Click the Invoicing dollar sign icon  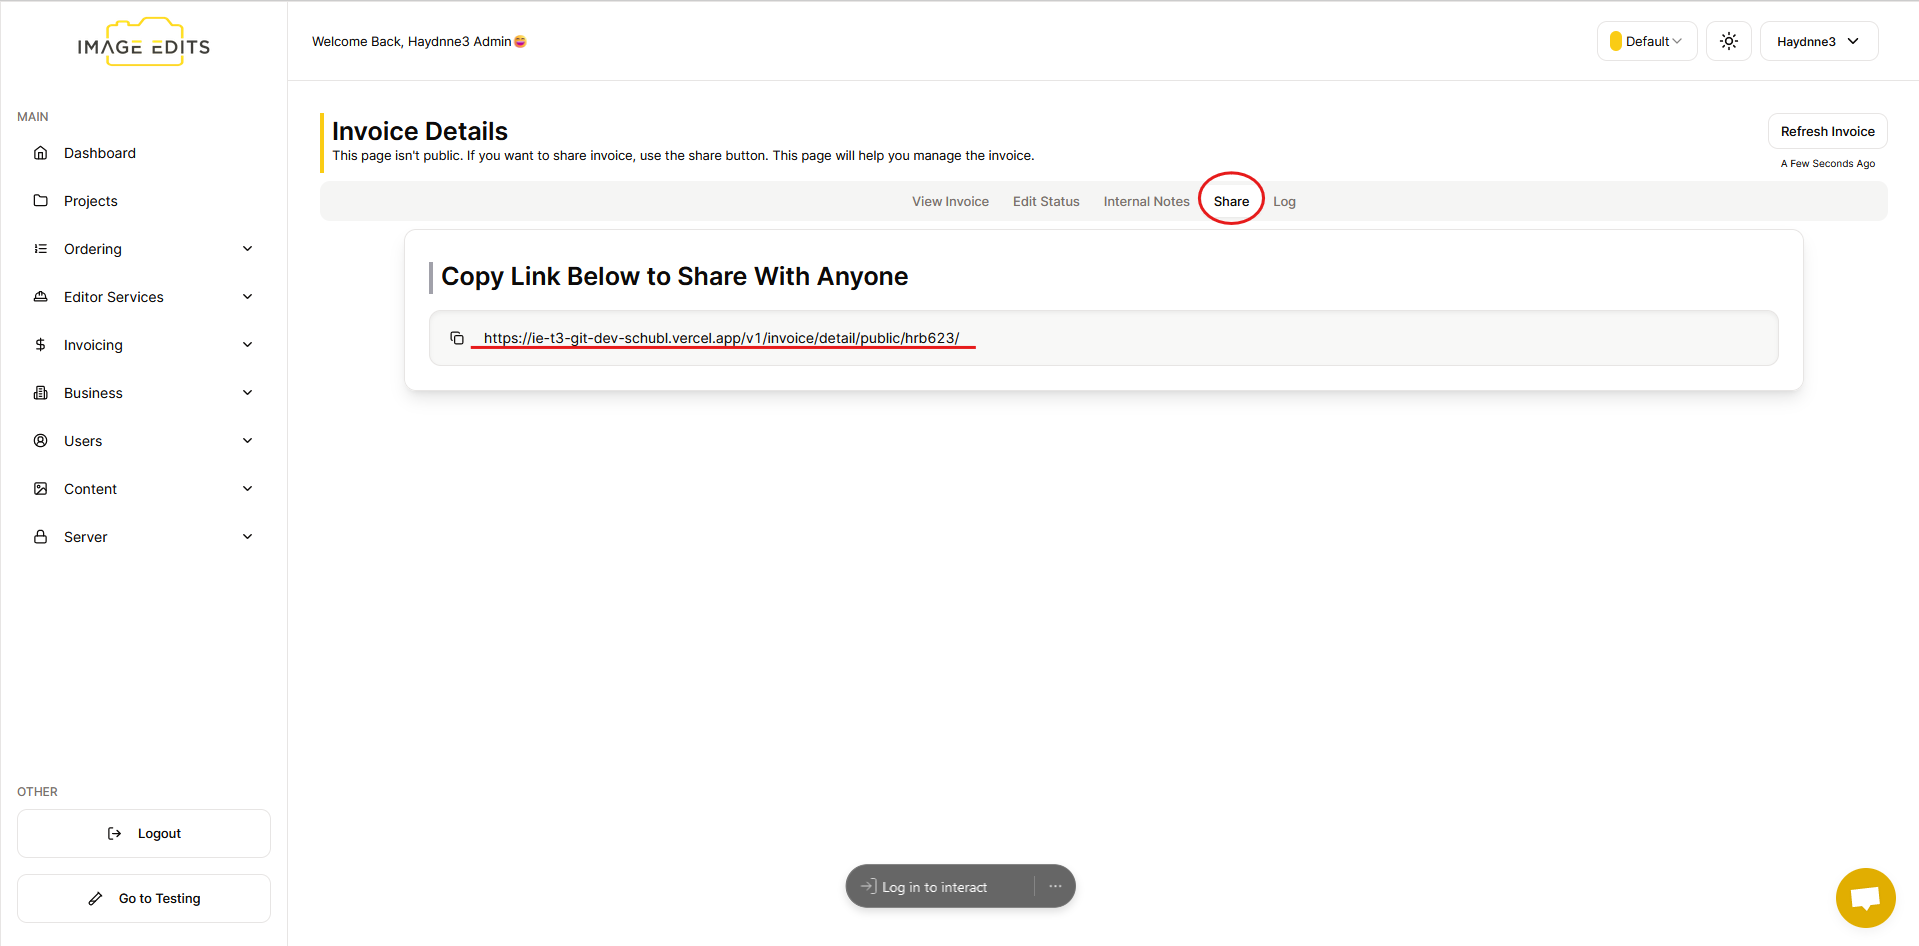41,345
